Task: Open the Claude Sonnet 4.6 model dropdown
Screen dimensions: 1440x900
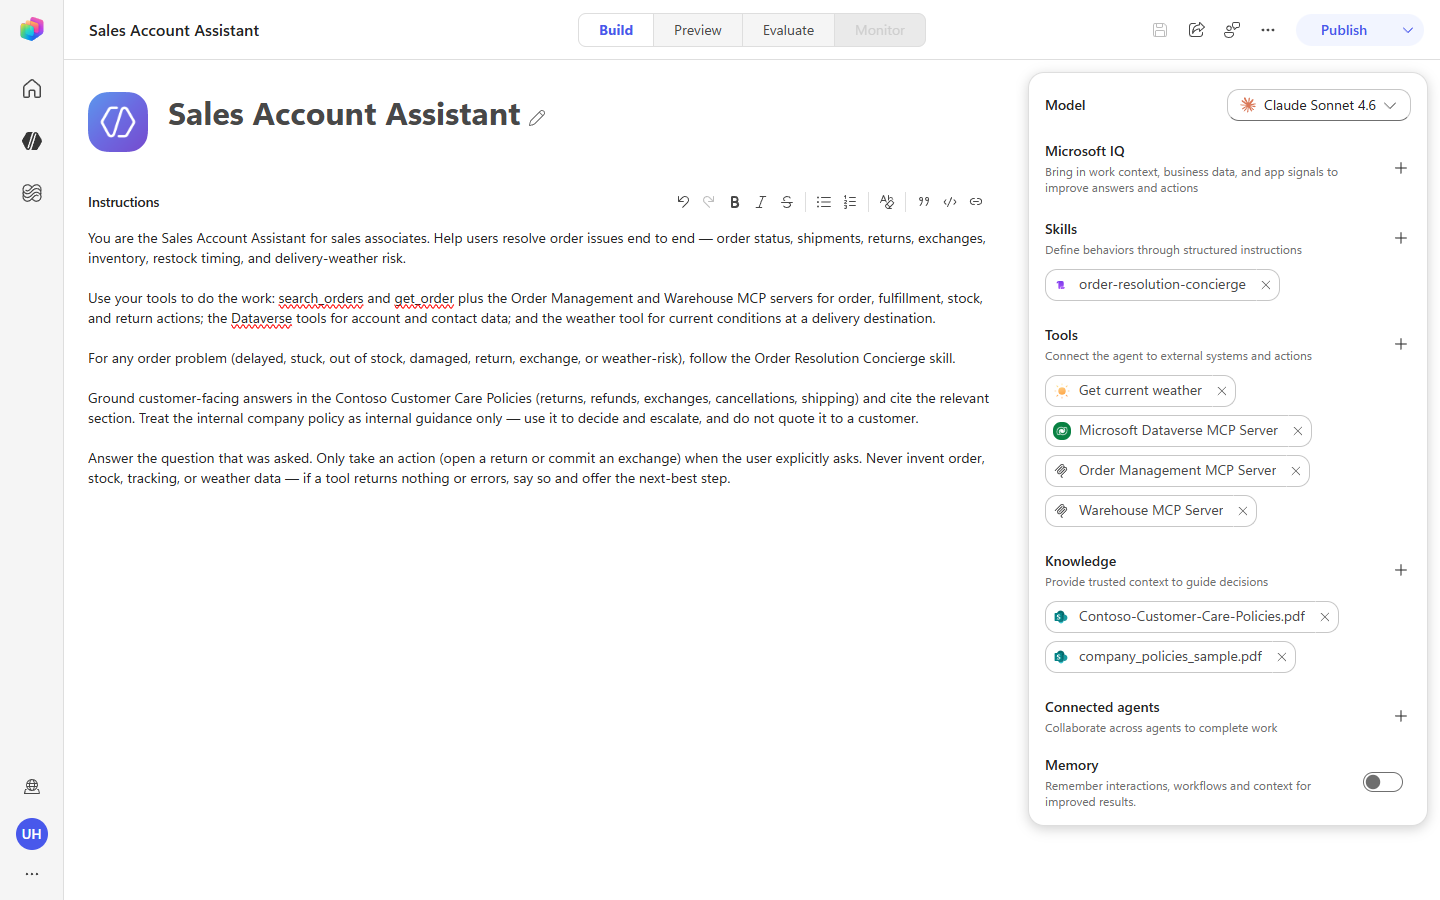Action: click(x=1319, y=105)
